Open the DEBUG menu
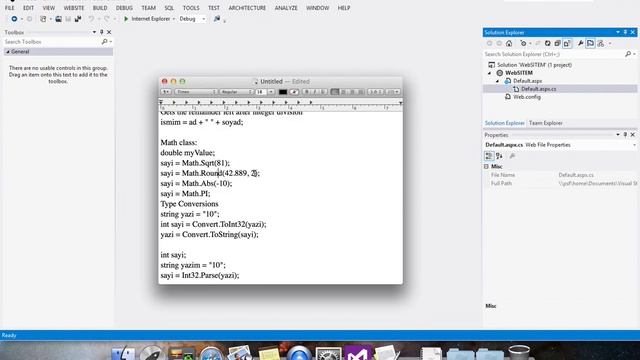The height and width of the screenshot is (360, 640). [x=124, y=8]
